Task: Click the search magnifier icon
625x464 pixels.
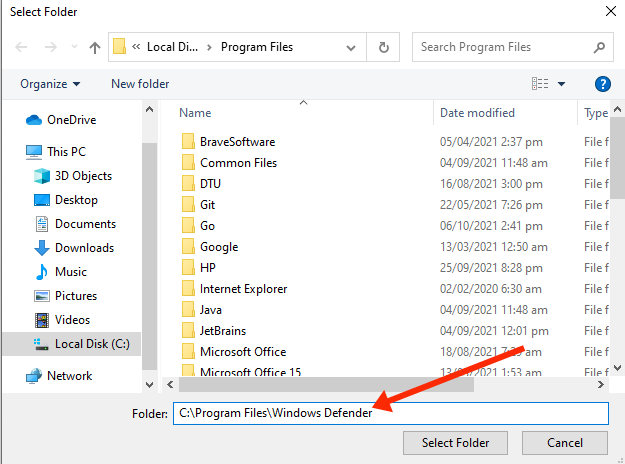Action: coord(599,47)
